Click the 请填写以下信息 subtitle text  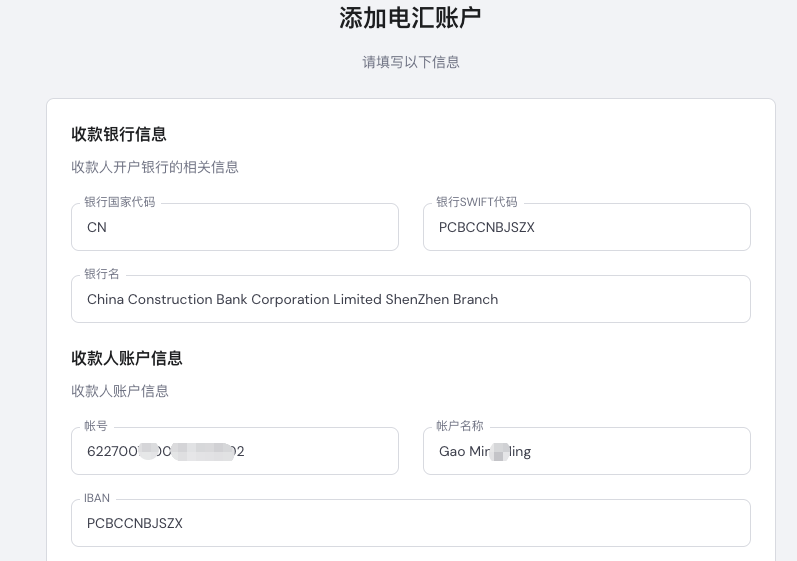point(410,62)
